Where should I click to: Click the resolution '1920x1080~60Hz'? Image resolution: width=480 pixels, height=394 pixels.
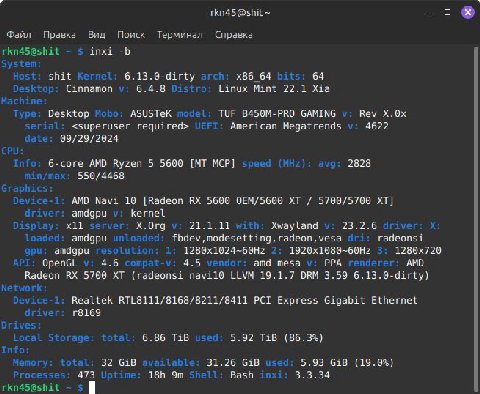click(330, 251)
